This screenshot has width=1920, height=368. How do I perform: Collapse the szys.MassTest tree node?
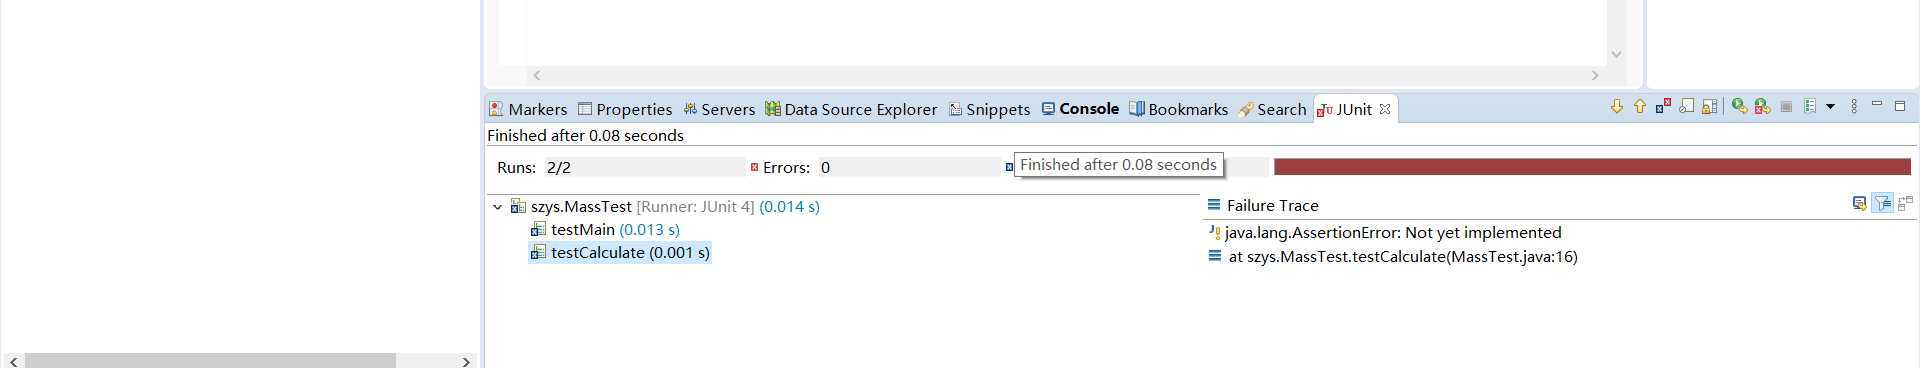tap(497, 207)
